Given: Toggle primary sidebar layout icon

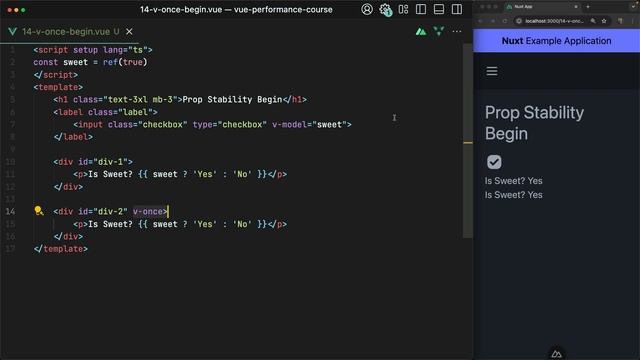Looking at the screenshot, I should [x=421, y=9].
